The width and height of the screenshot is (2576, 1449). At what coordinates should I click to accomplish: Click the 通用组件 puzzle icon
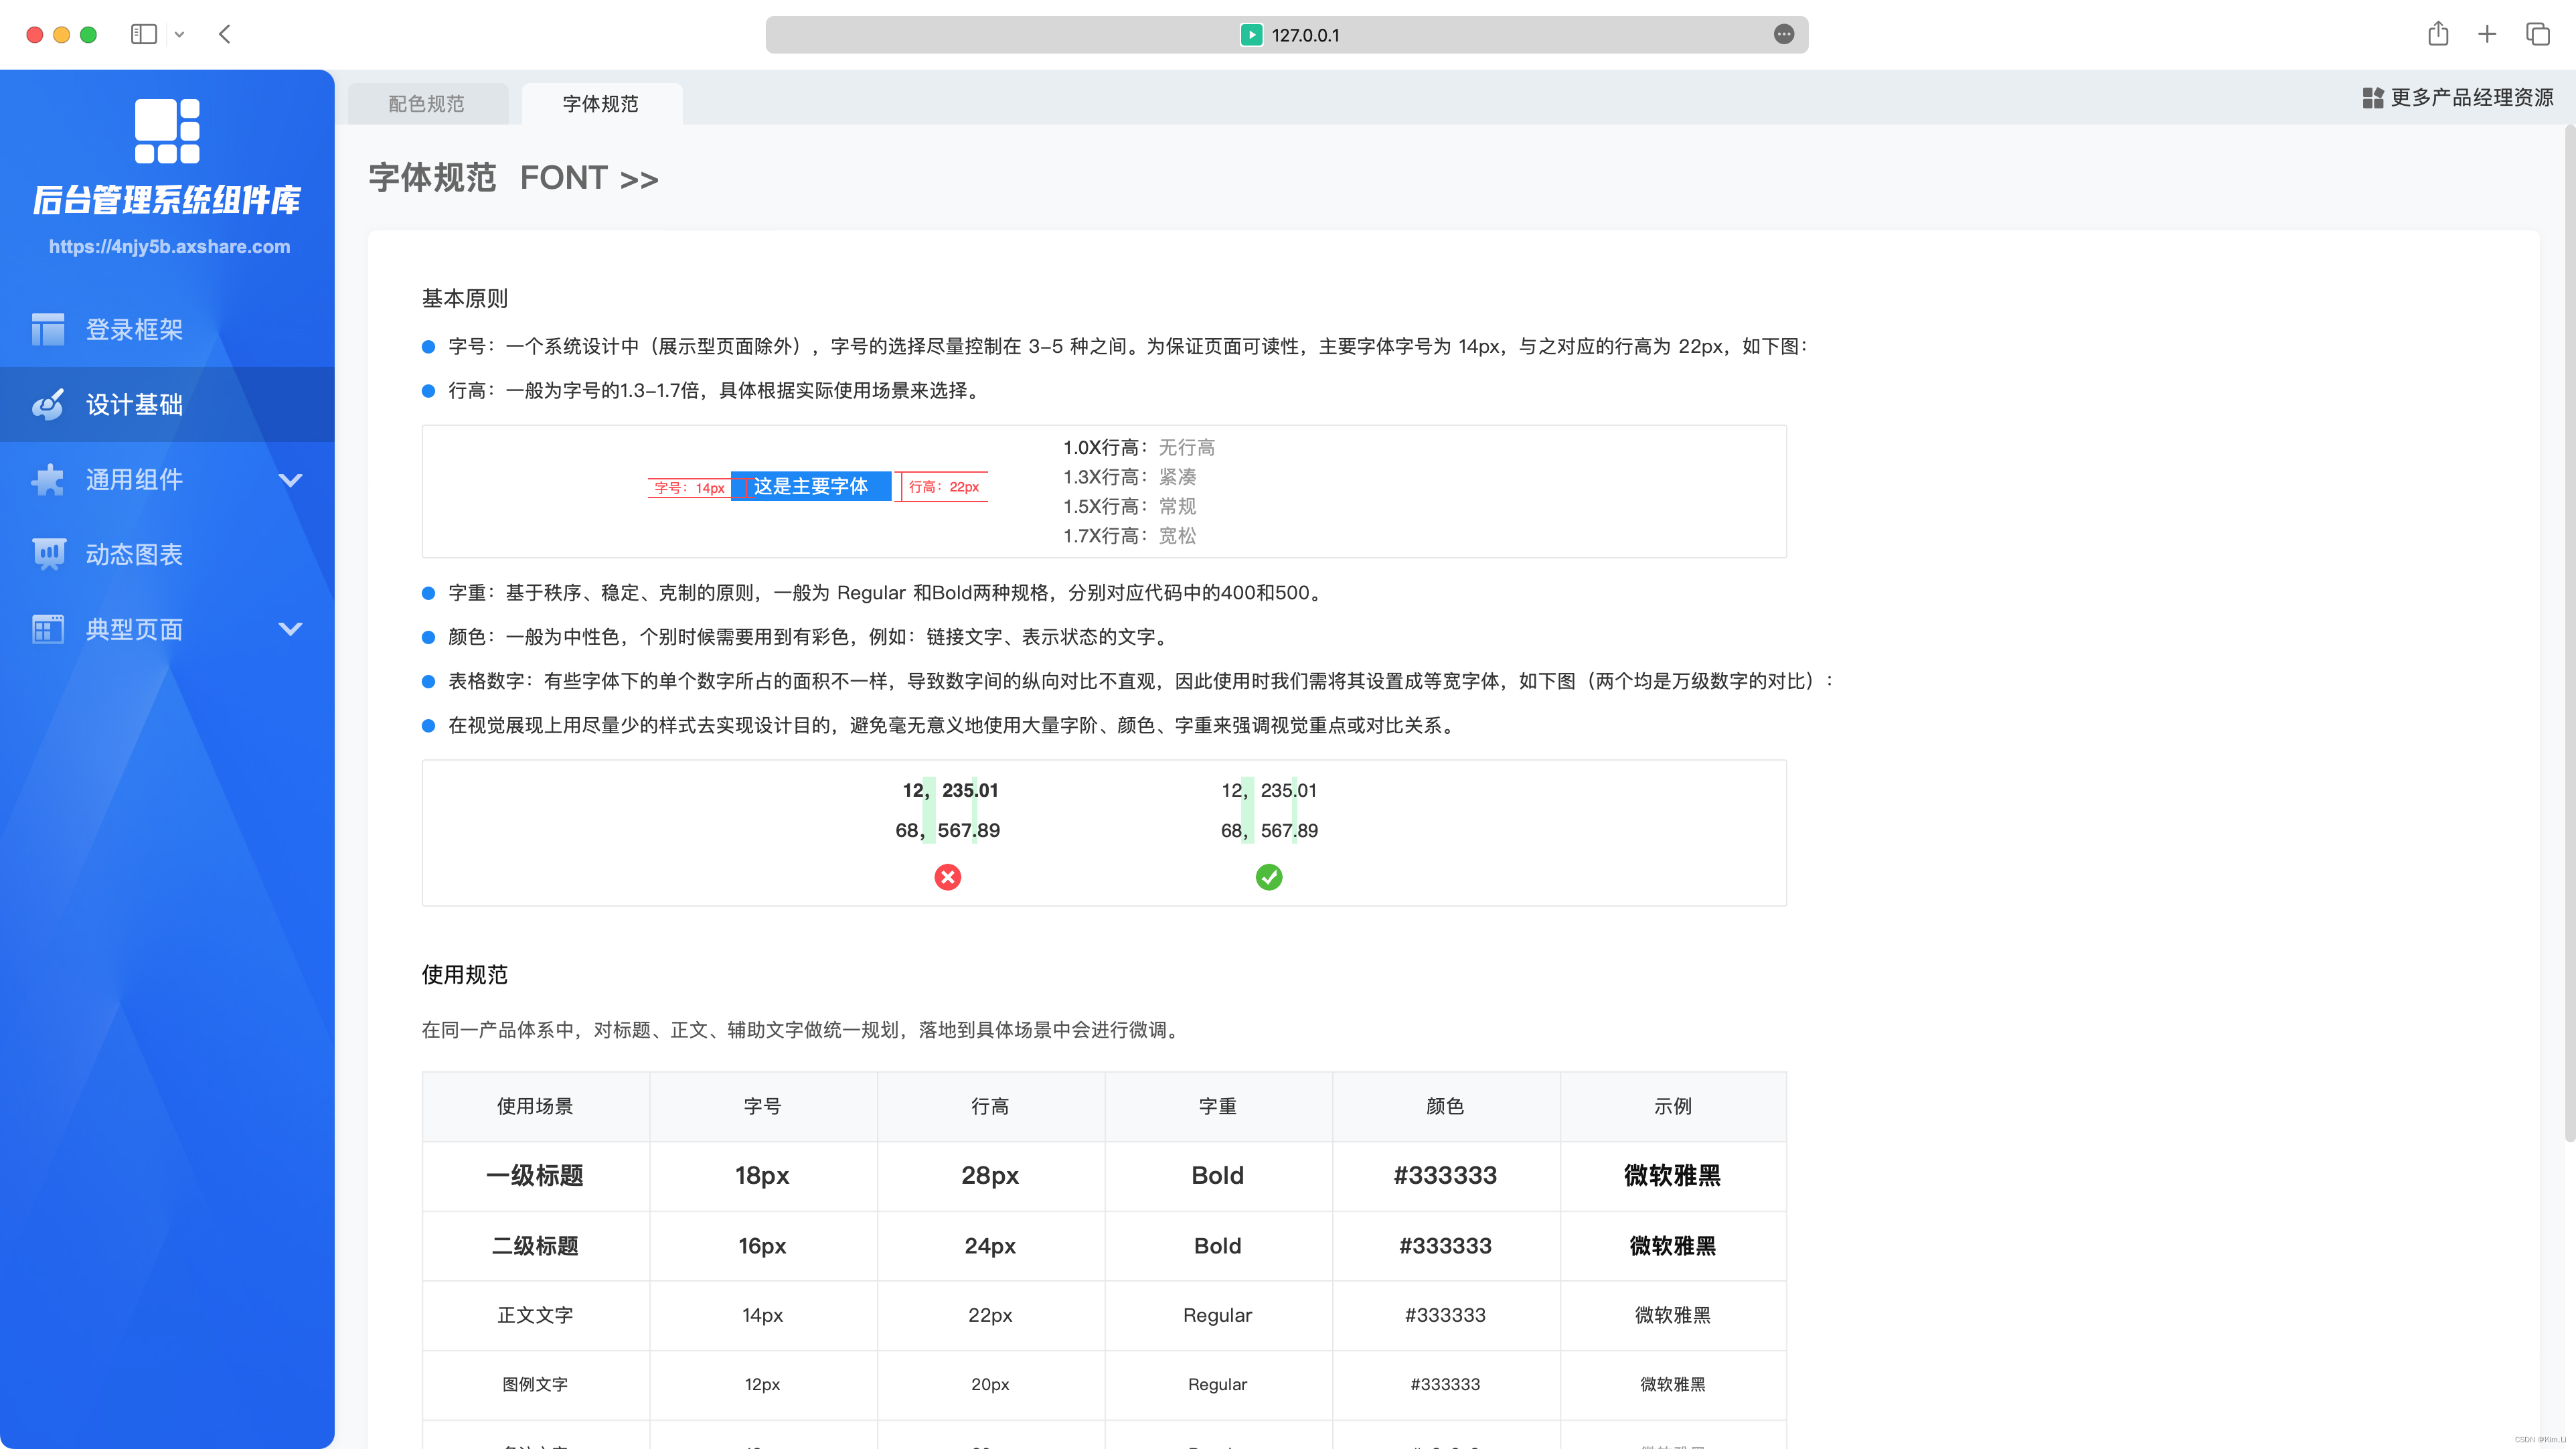47,479
